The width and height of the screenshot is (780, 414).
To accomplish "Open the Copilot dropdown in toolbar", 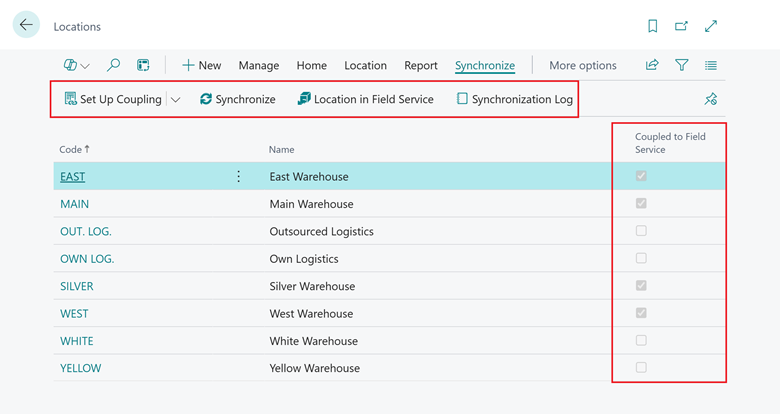I will (x=77, y=65).
